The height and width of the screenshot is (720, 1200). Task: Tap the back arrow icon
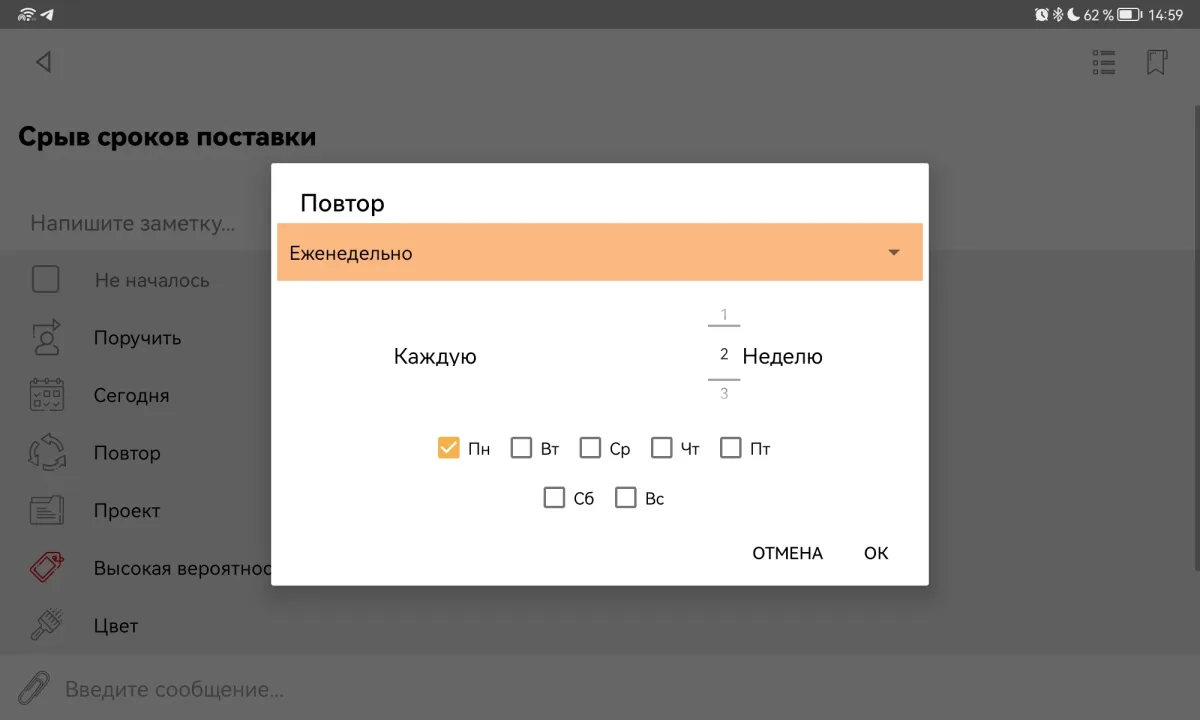point(43,62)
